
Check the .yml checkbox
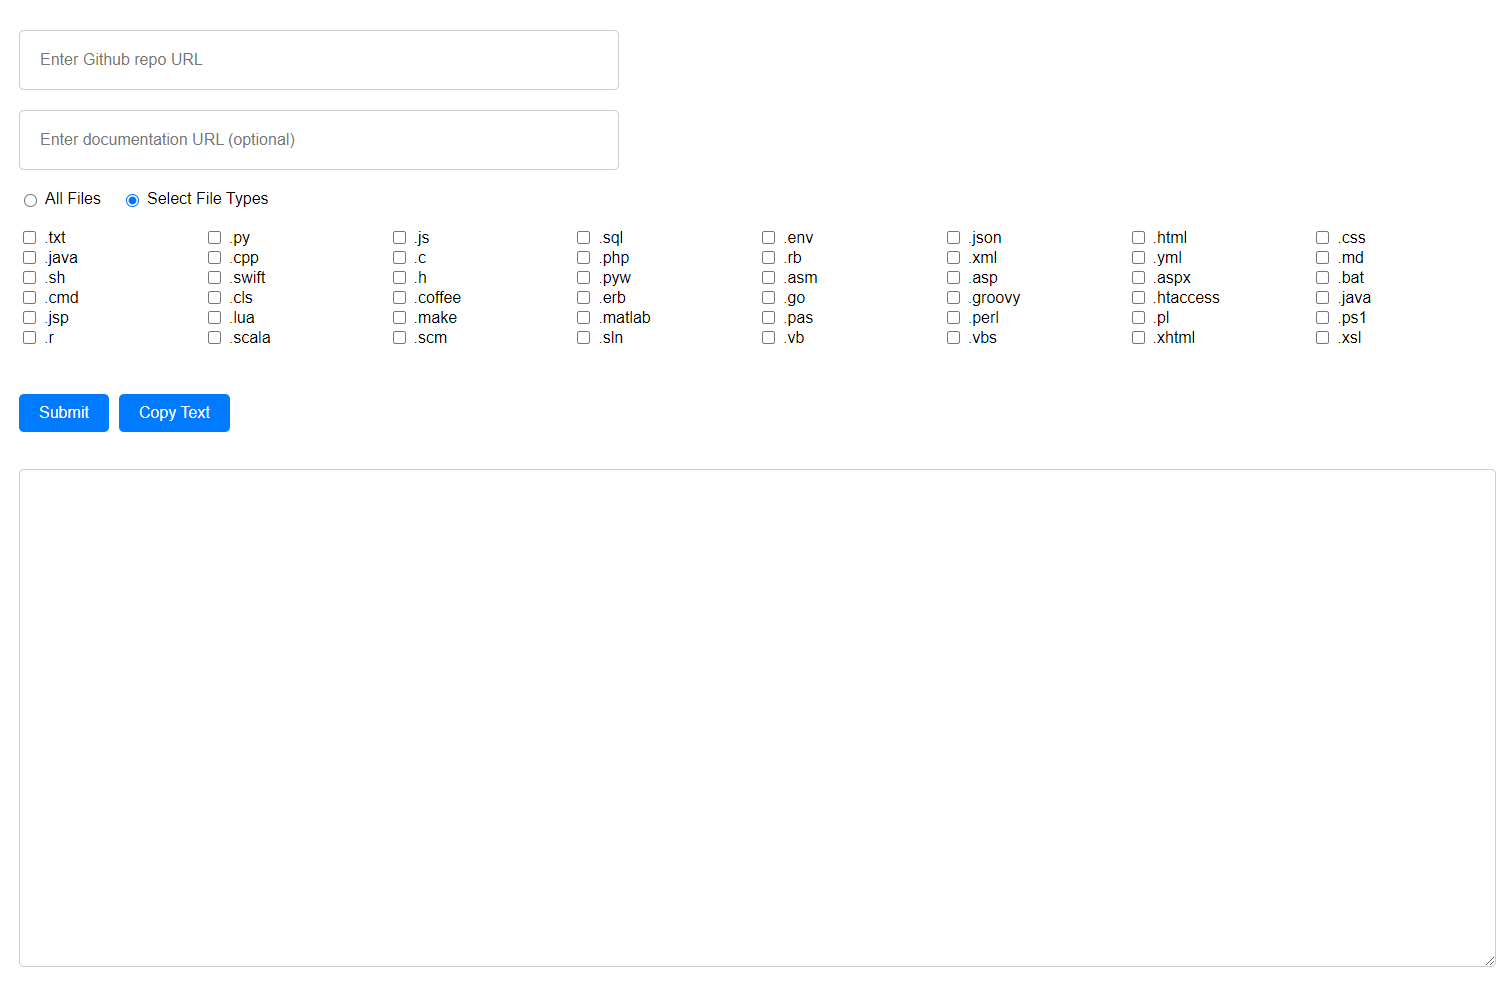click(x=1138, y=257)
